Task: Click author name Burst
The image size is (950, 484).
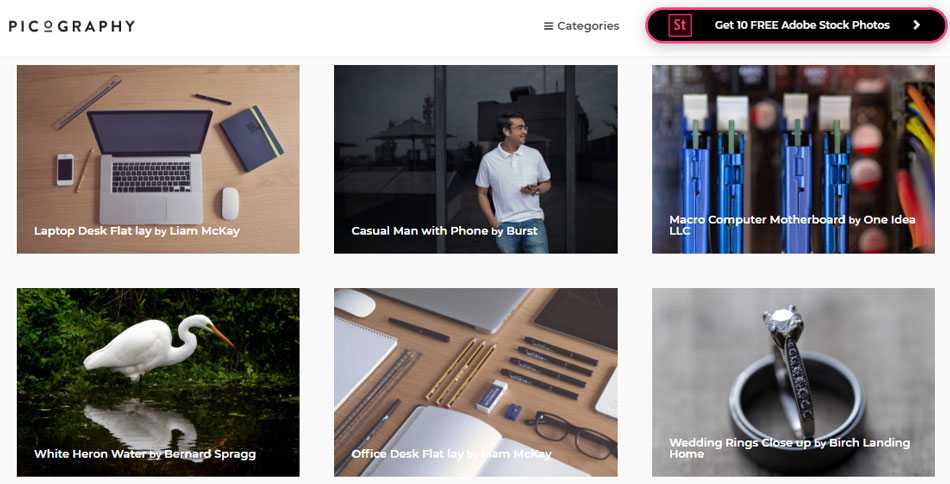Action: [x=522, y=231]
